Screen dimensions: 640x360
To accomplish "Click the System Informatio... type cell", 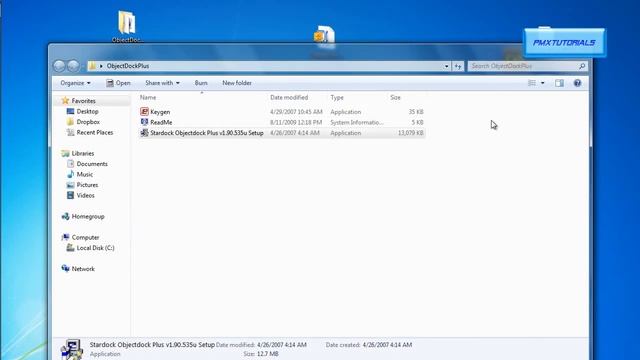I will coord(357,122).
